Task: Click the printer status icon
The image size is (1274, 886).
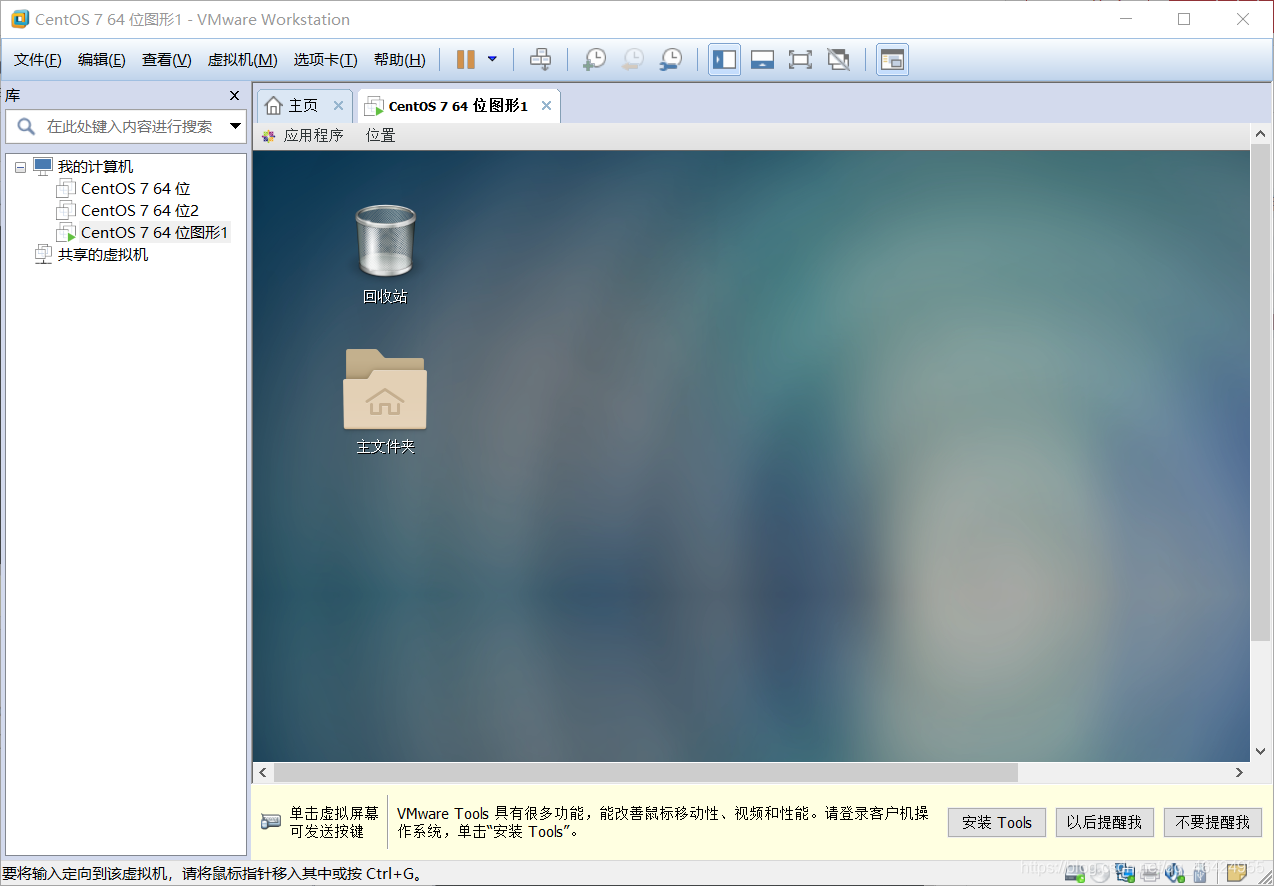Action: (x=1150, y=874)
